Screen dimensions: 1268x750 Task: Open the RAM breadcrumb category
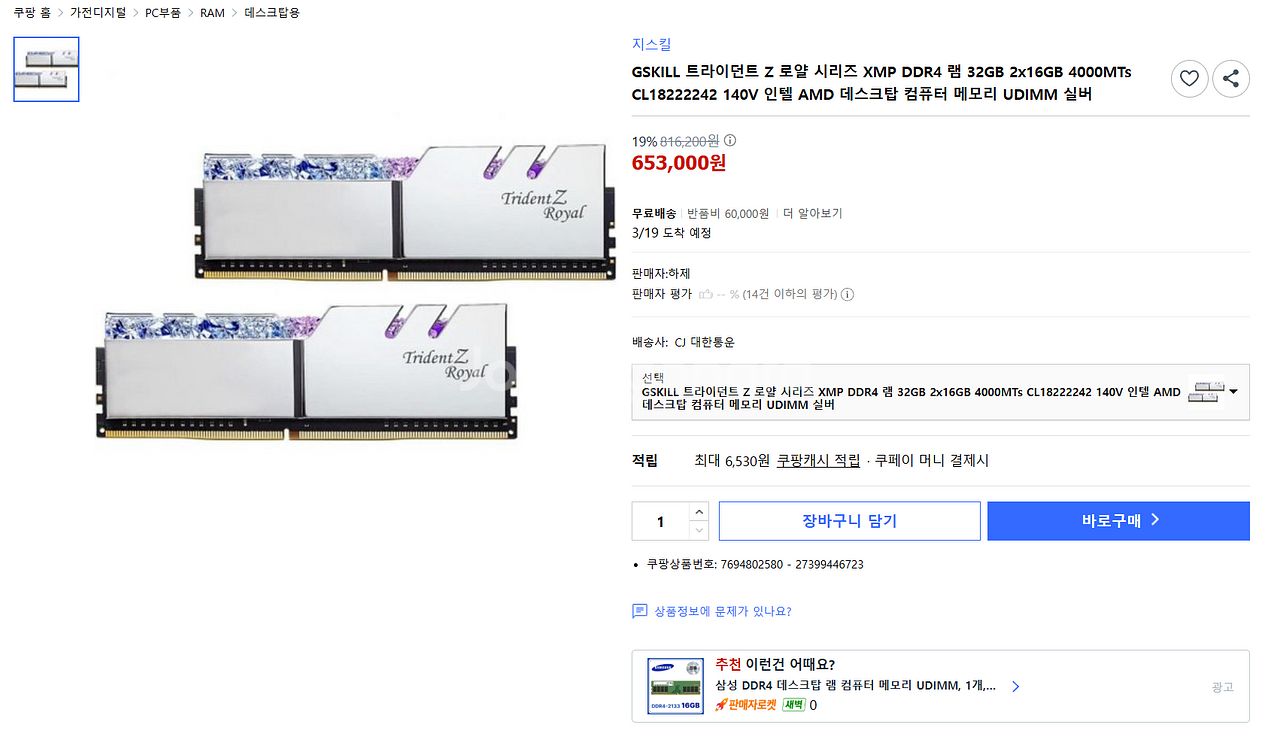(x=212, y=13)
